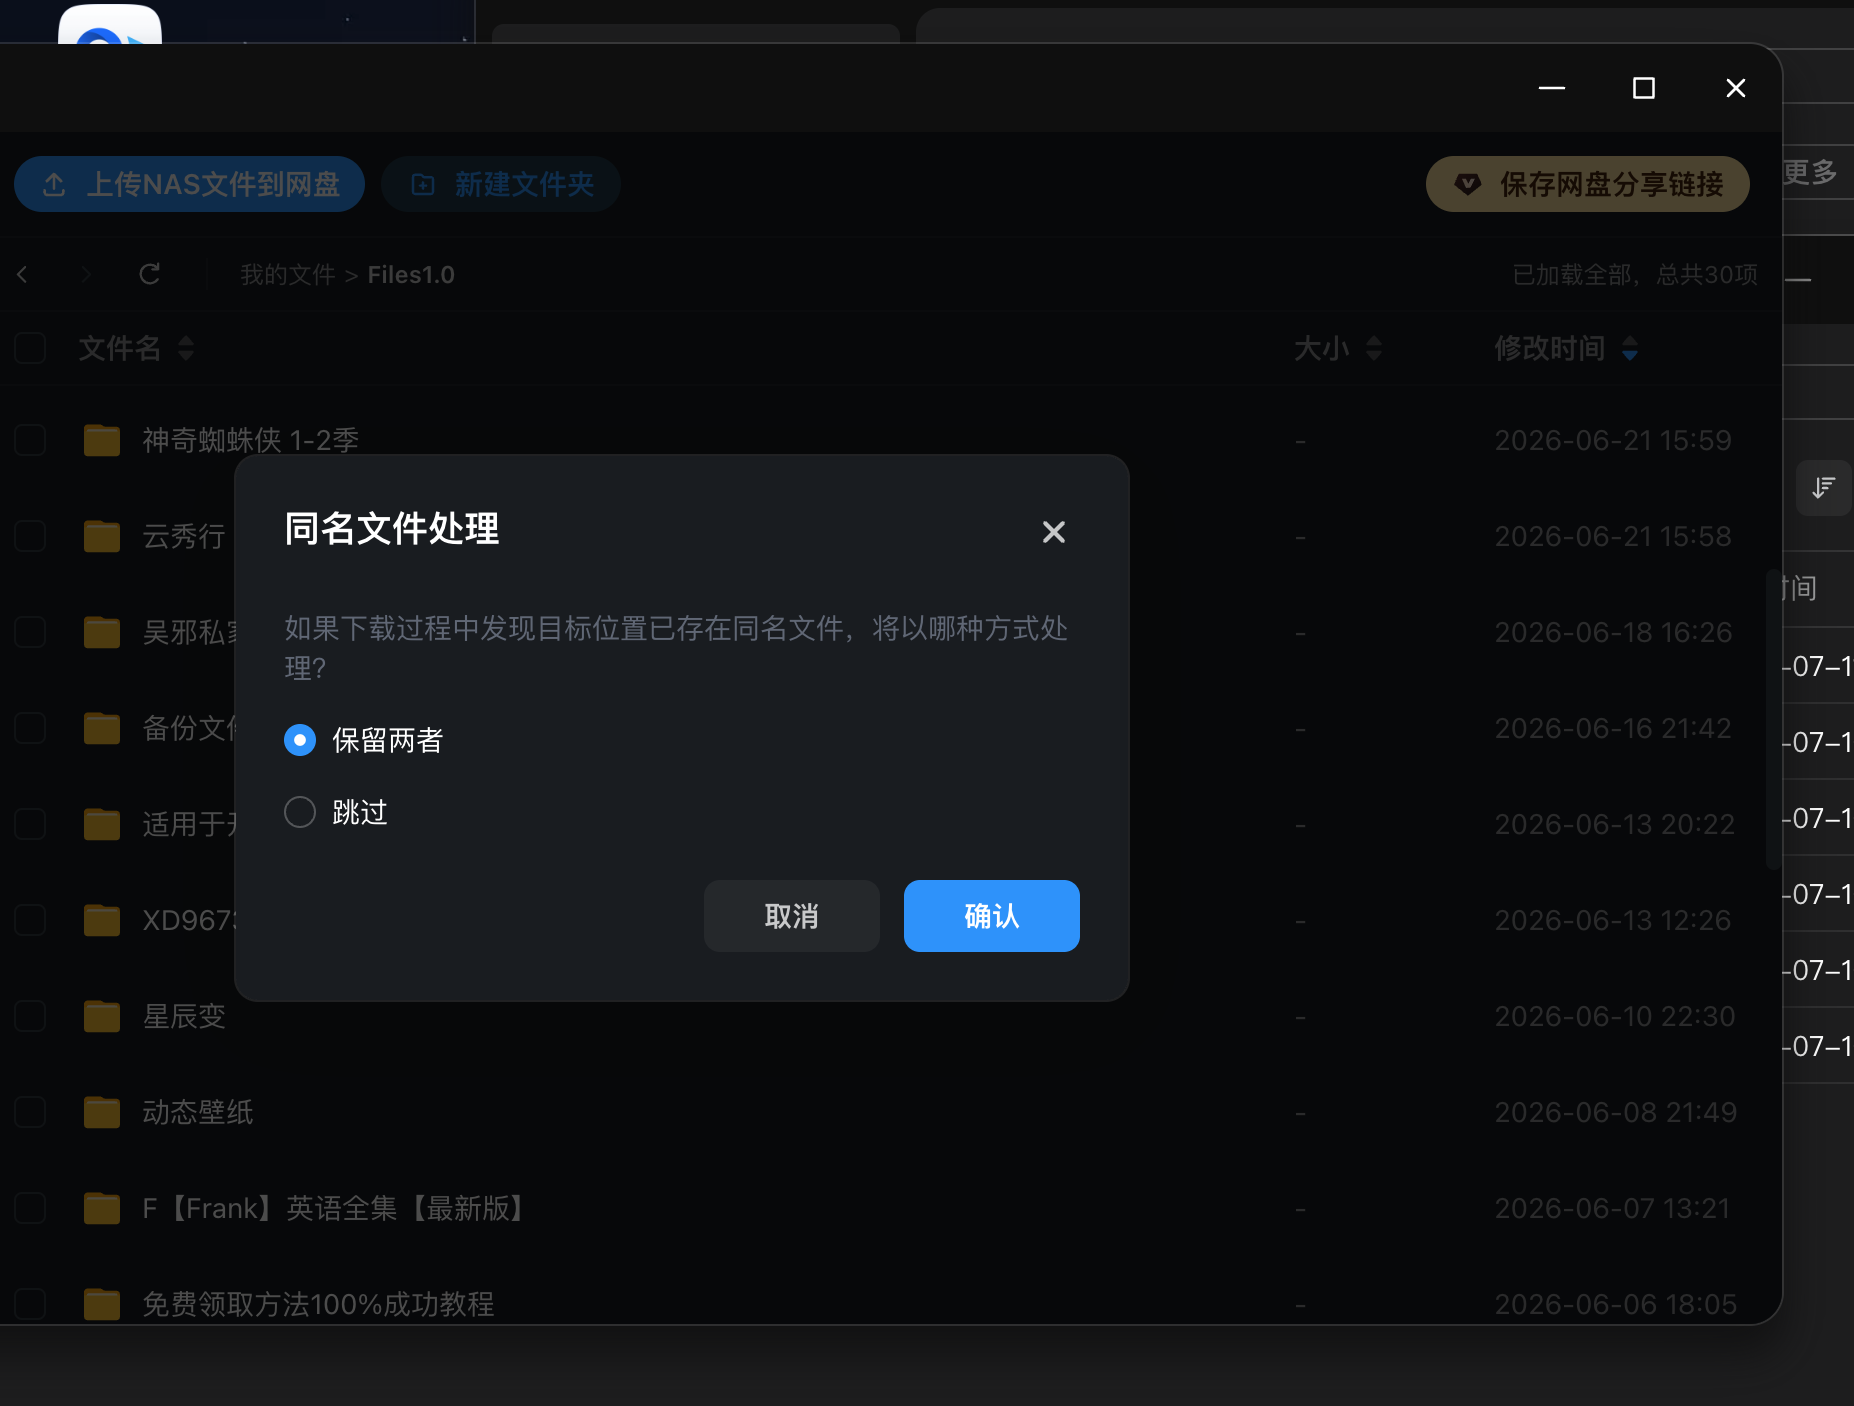Open the 动态壁纸 folder name

[x=198, y=1112]
